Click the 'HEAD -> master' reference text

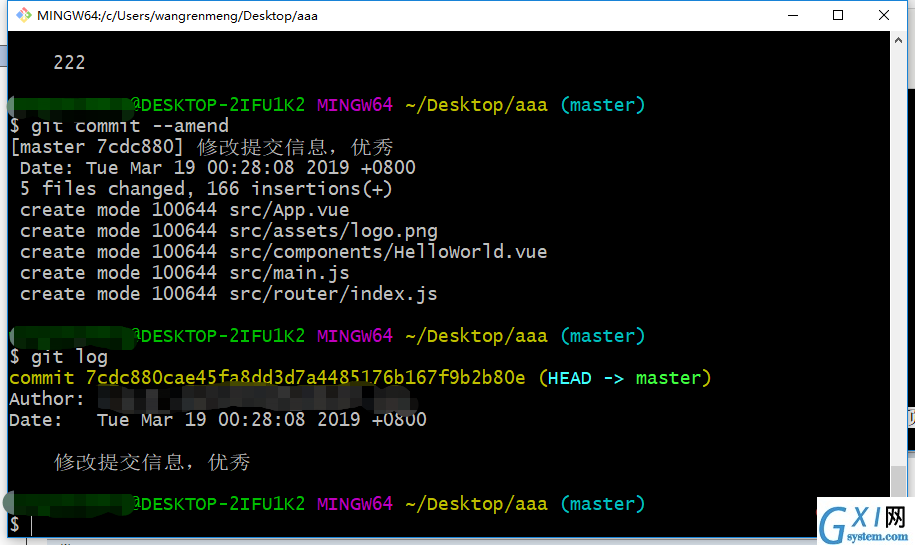pyautogui.click(x=624, y=378)
